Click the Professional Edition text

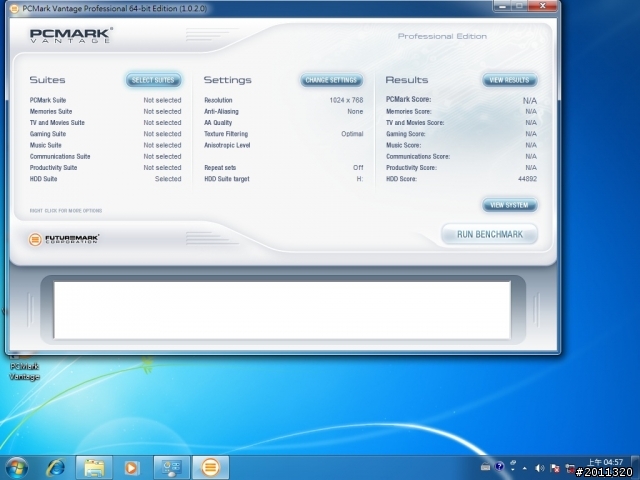point(442,36)
